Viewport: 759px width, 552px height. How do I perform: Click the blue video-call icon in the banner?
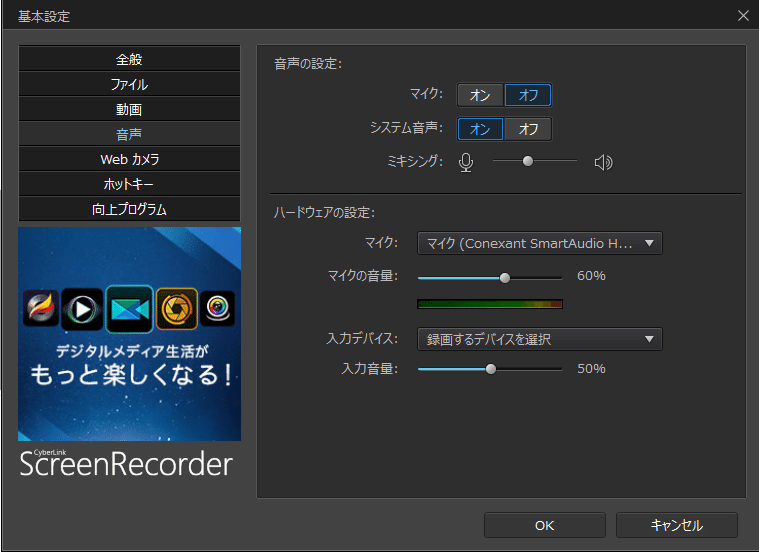tap(130, 309)
